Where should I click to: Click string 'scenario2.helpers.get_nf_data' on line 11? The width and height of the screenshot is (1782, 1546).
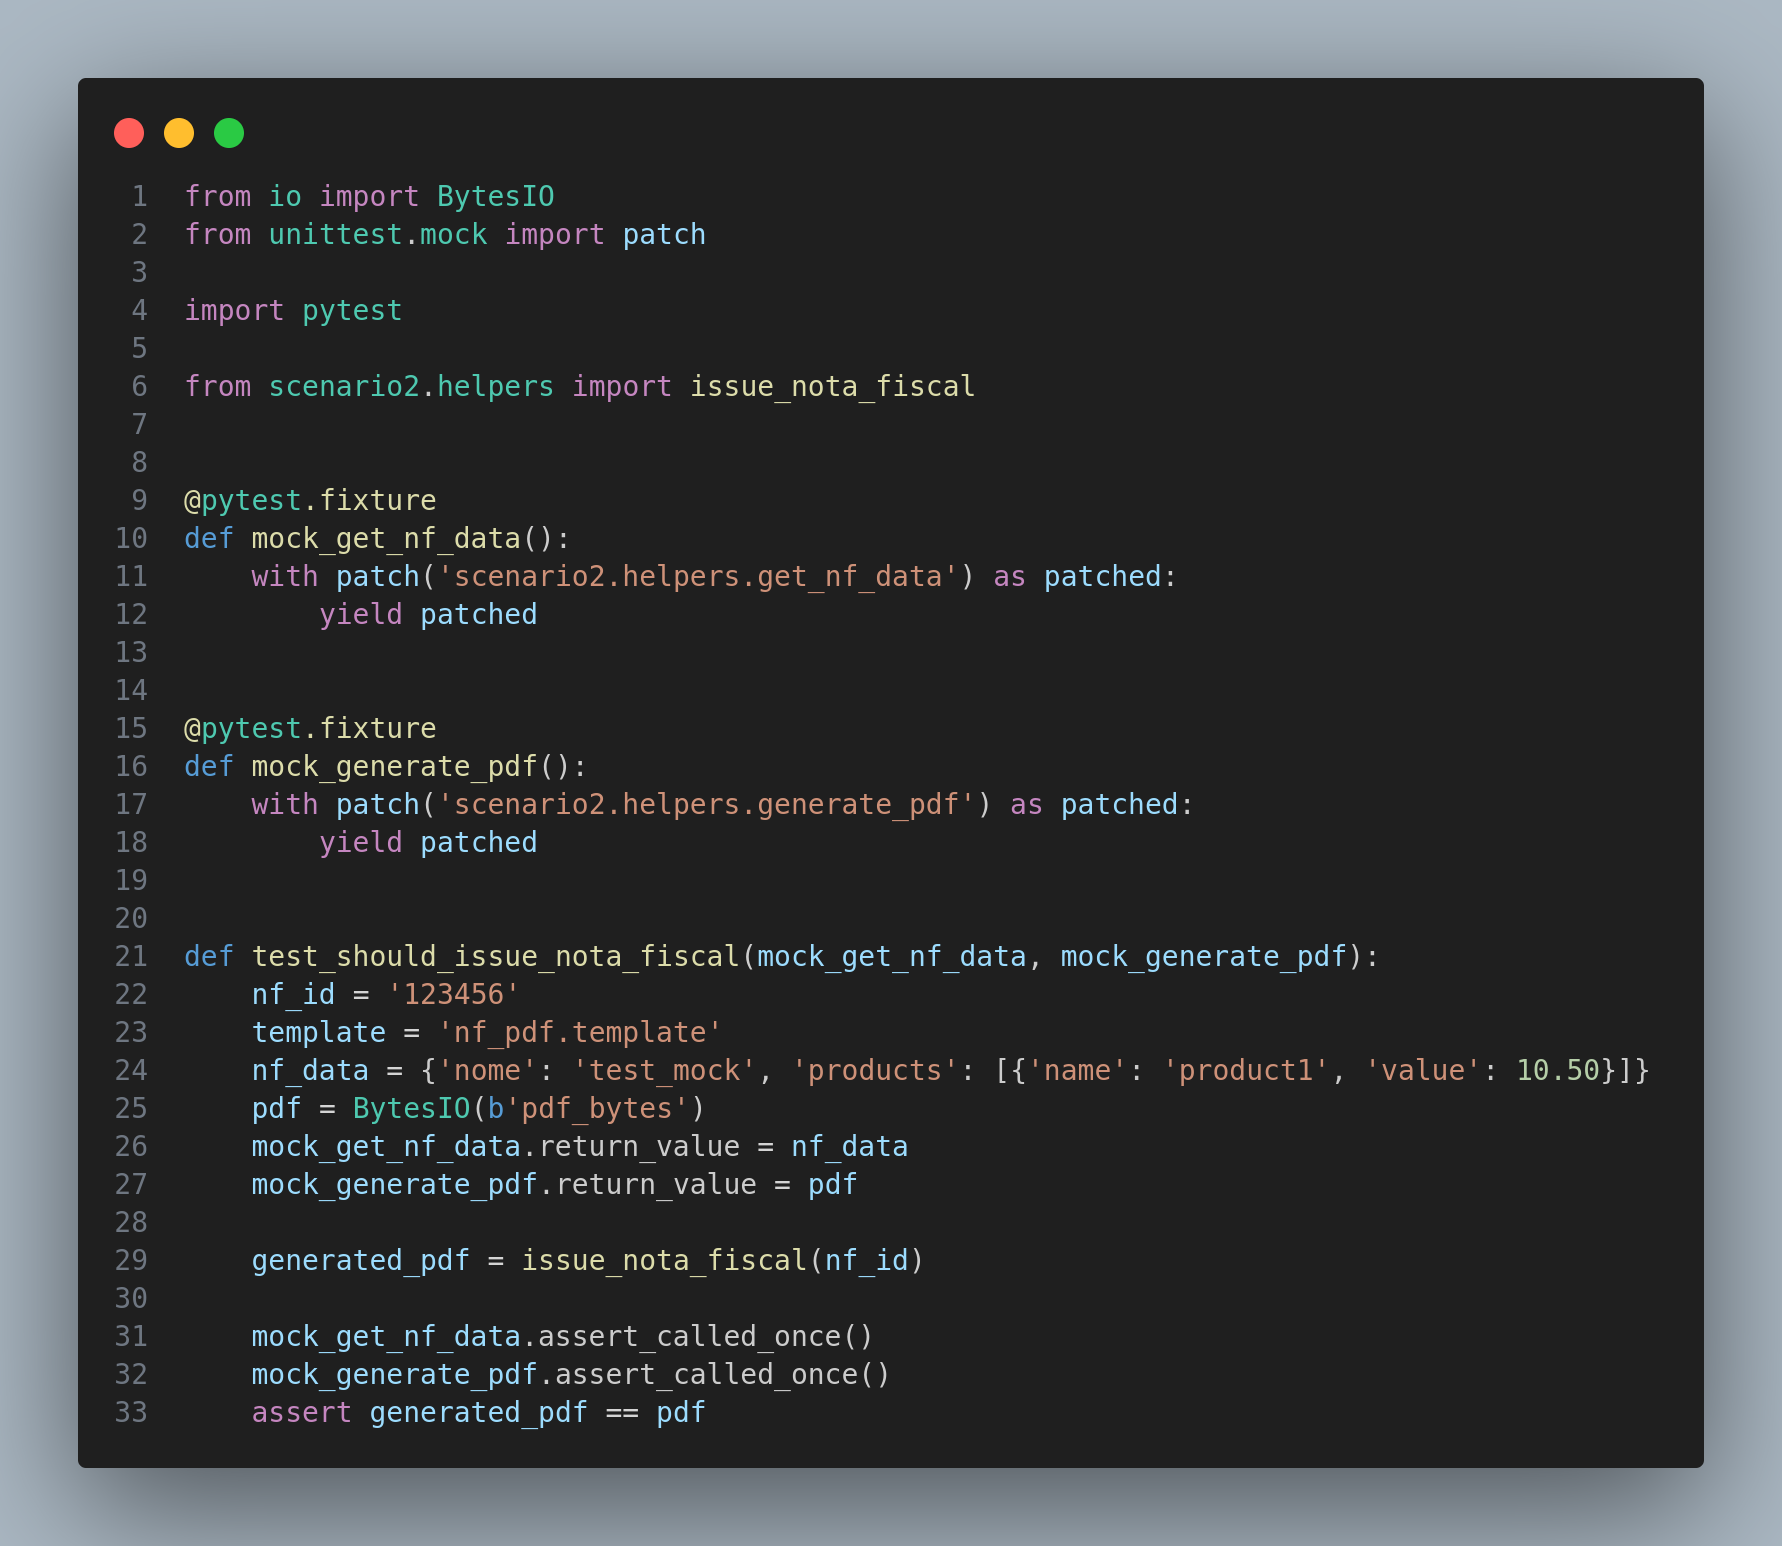698,576
